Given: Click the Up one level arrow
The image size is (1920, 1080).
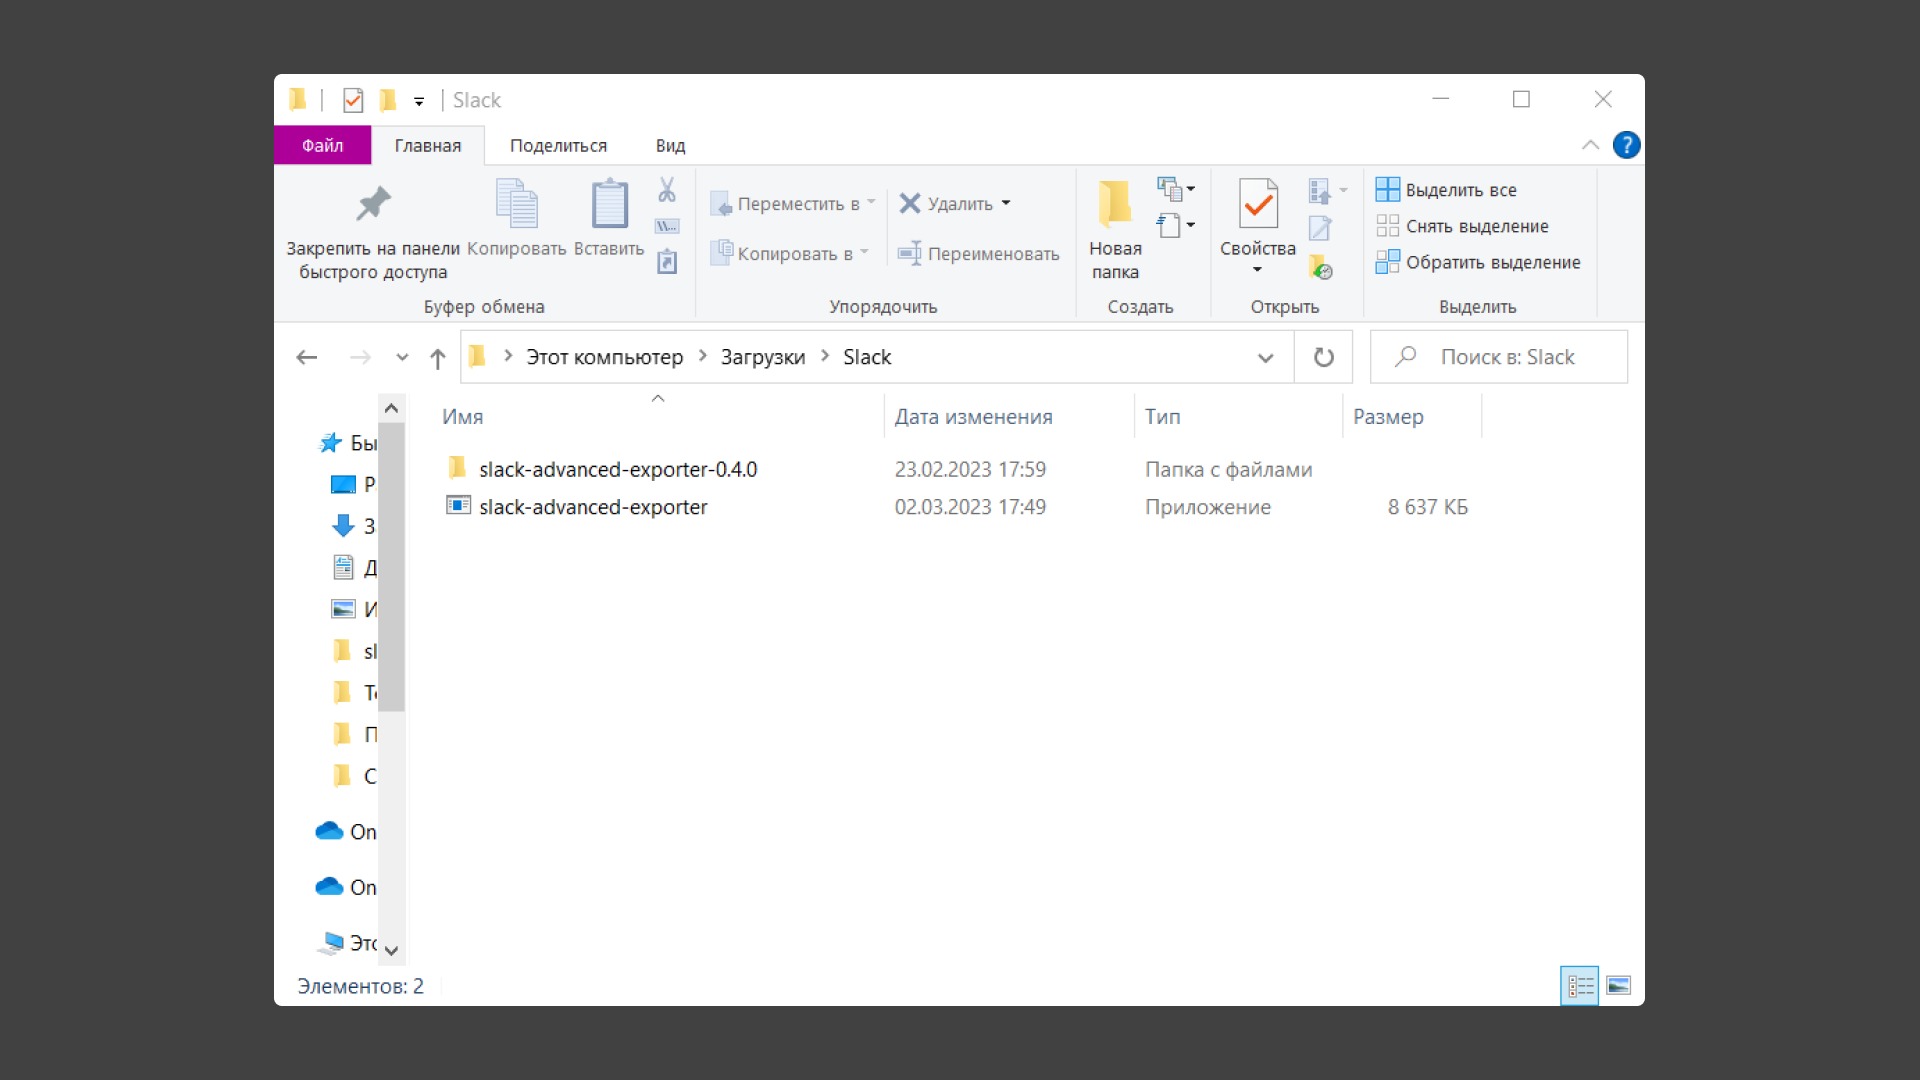Looking at the screenshot, I should coord(437,358).
